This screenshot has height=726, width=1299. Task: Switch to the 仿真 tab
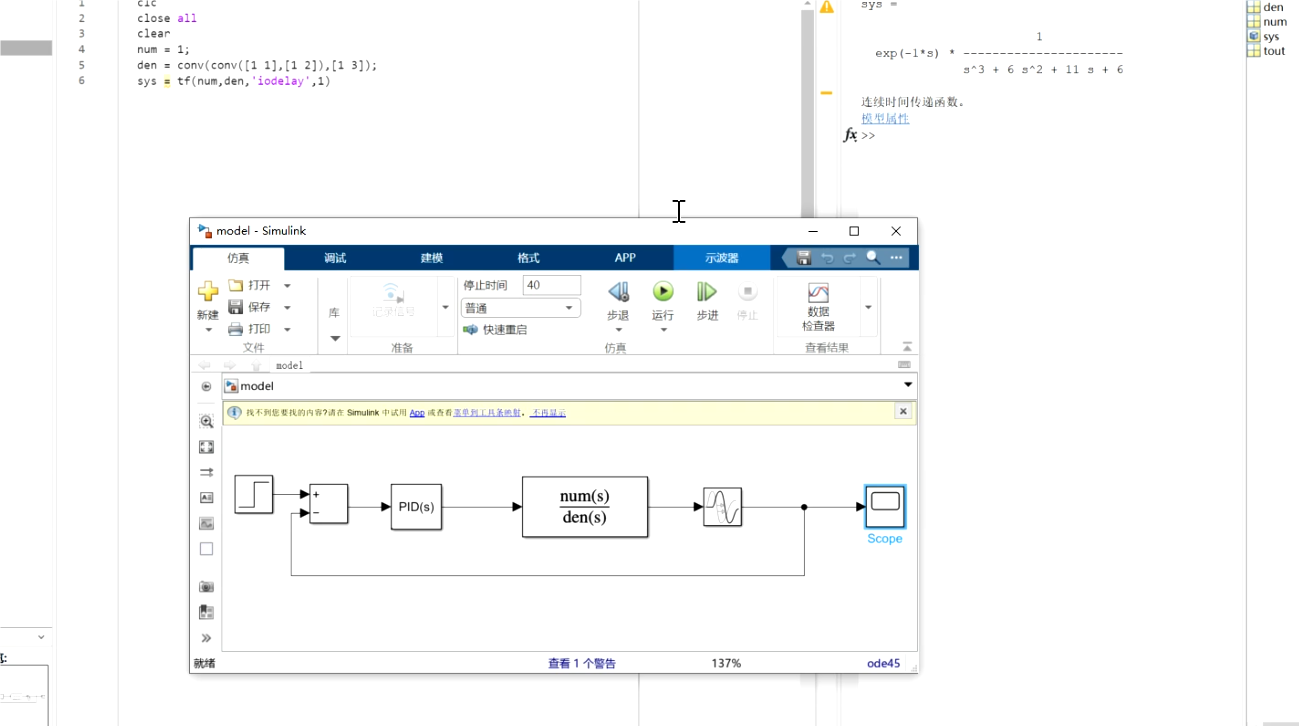[238, 258]
